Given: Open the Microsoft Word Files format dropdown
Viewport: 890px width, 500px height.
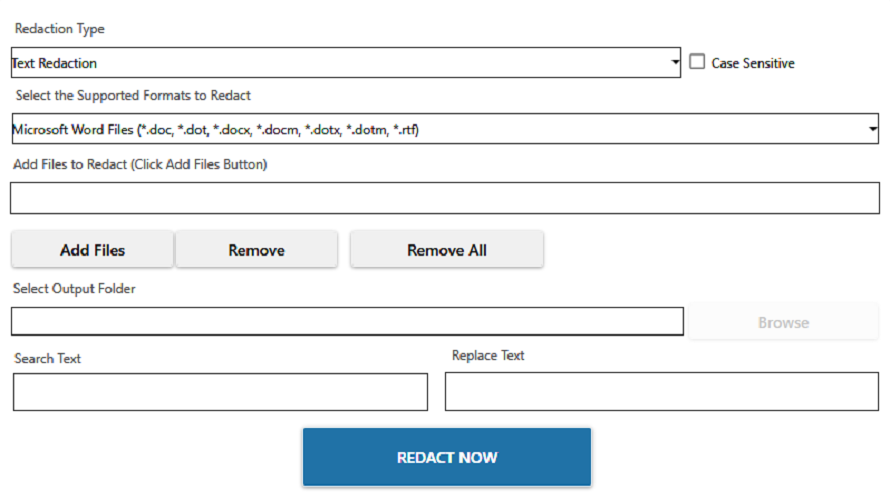Looking at the screenshot, I should [x=440, y=129].
